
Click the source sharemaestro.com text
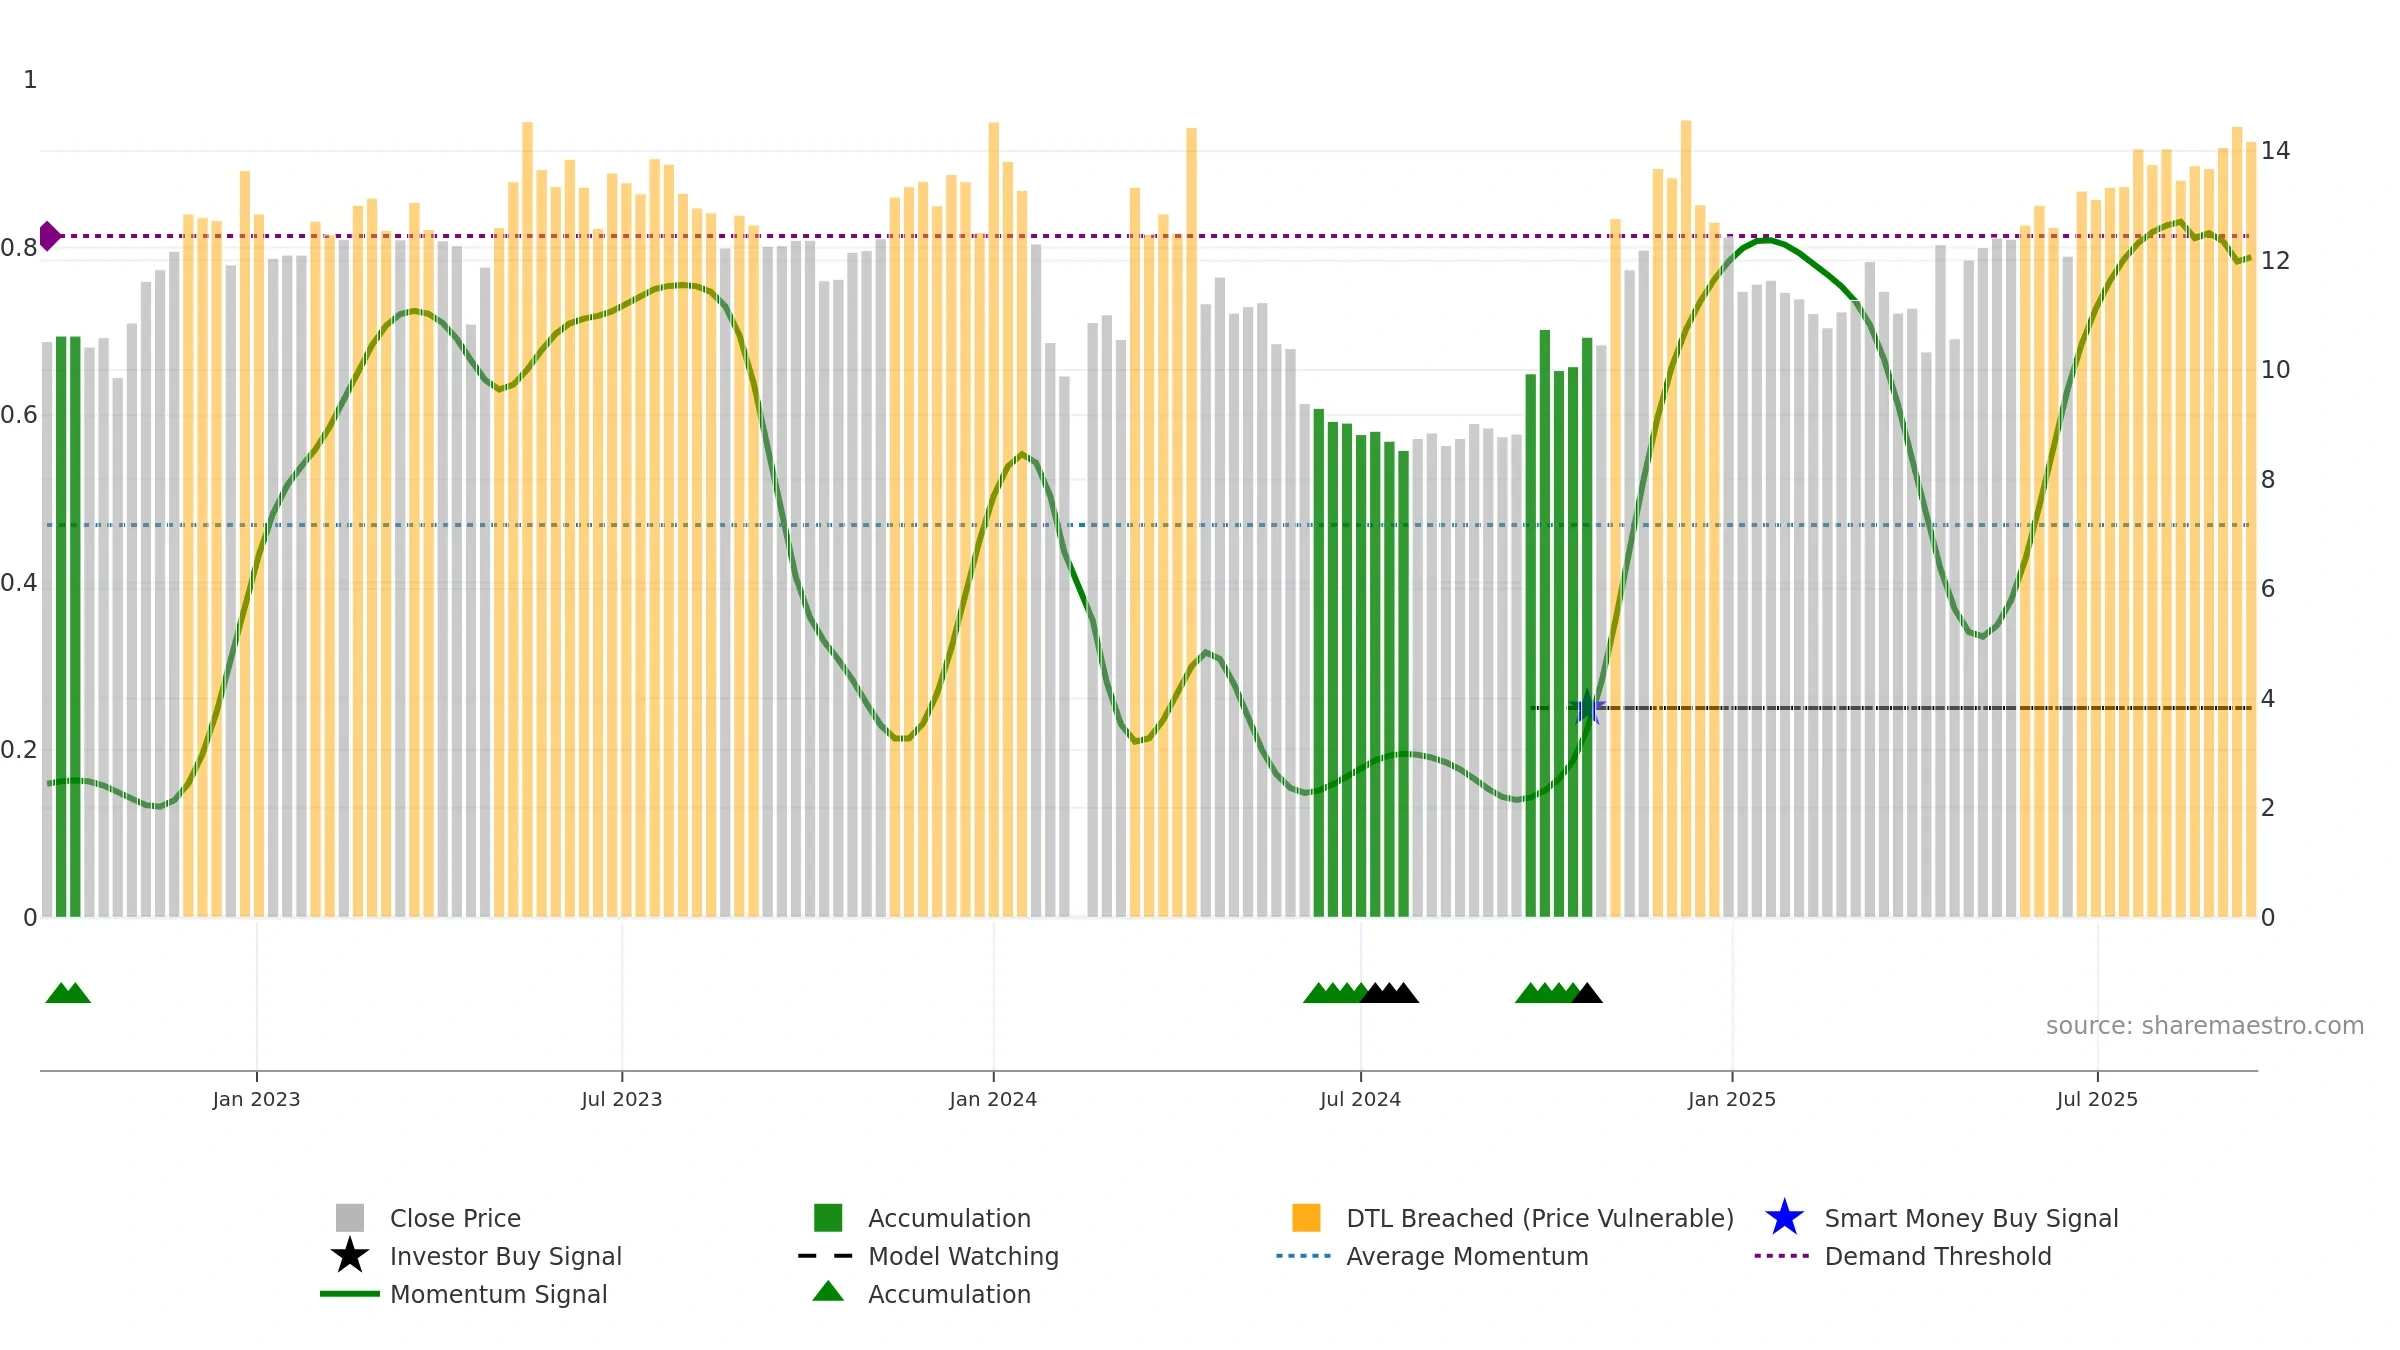[x=2205, y=1026]
